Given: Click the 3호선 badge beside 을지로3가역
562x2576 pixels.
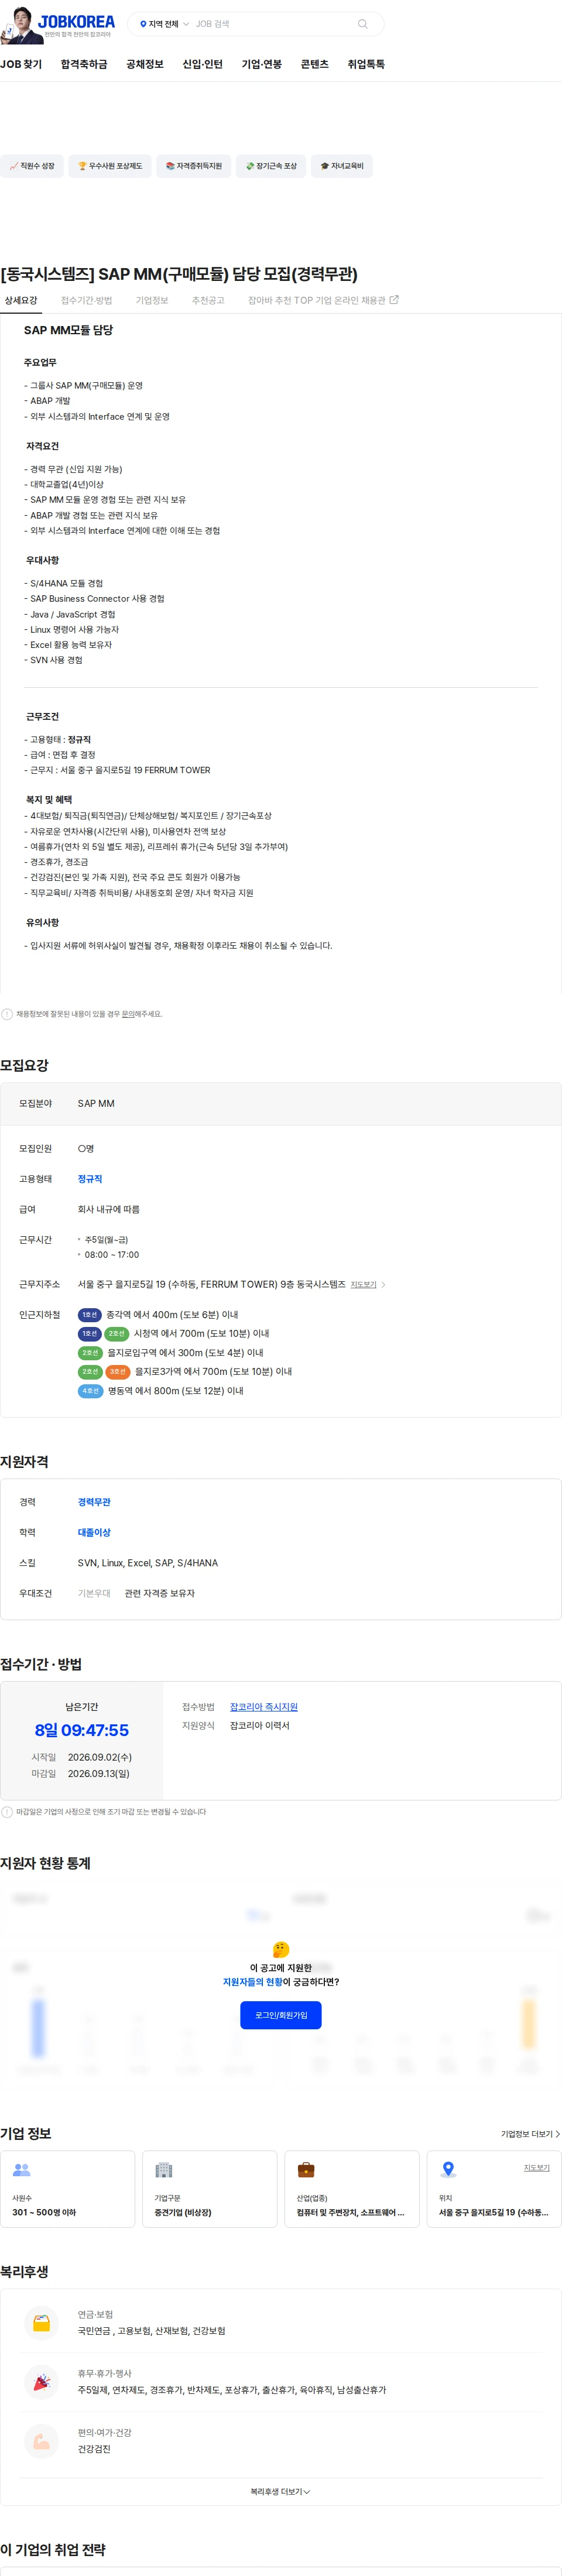Looking at the screenshot, I should point(118,1372).
